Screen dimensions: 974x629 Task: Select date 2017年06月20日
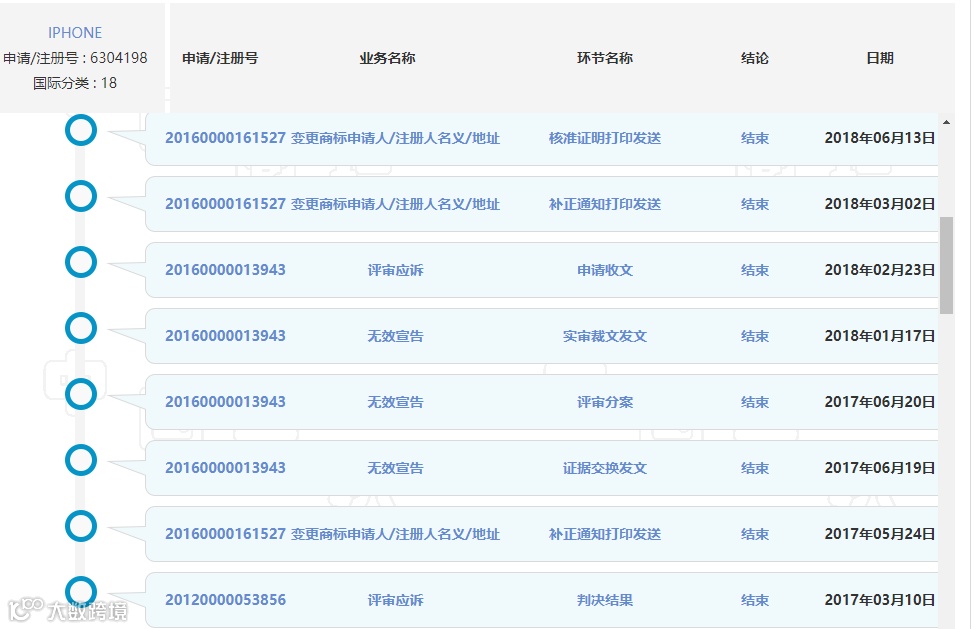click(880, 402)
